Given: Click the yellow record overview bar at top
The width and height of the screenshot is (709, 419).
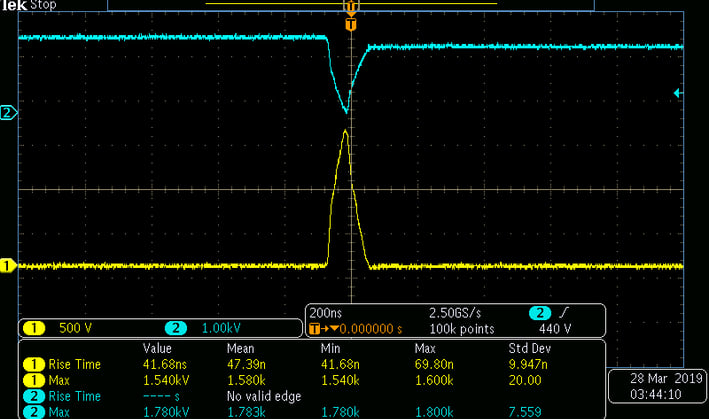Looking at the screenshot, I should (351, 4).
